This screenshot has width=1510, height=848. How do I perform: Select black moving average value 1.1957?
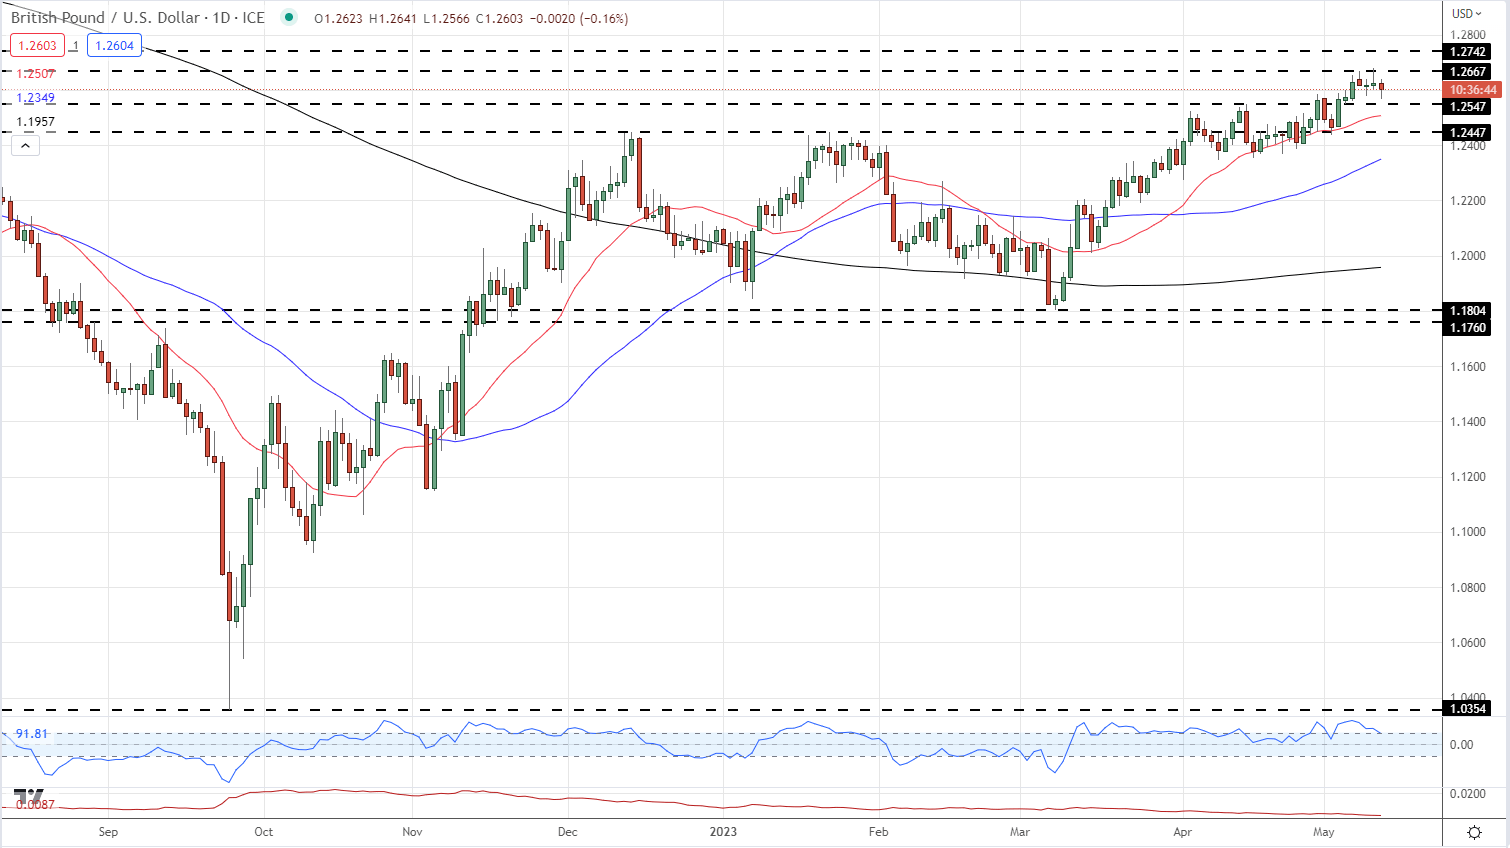tap(36, 122)
